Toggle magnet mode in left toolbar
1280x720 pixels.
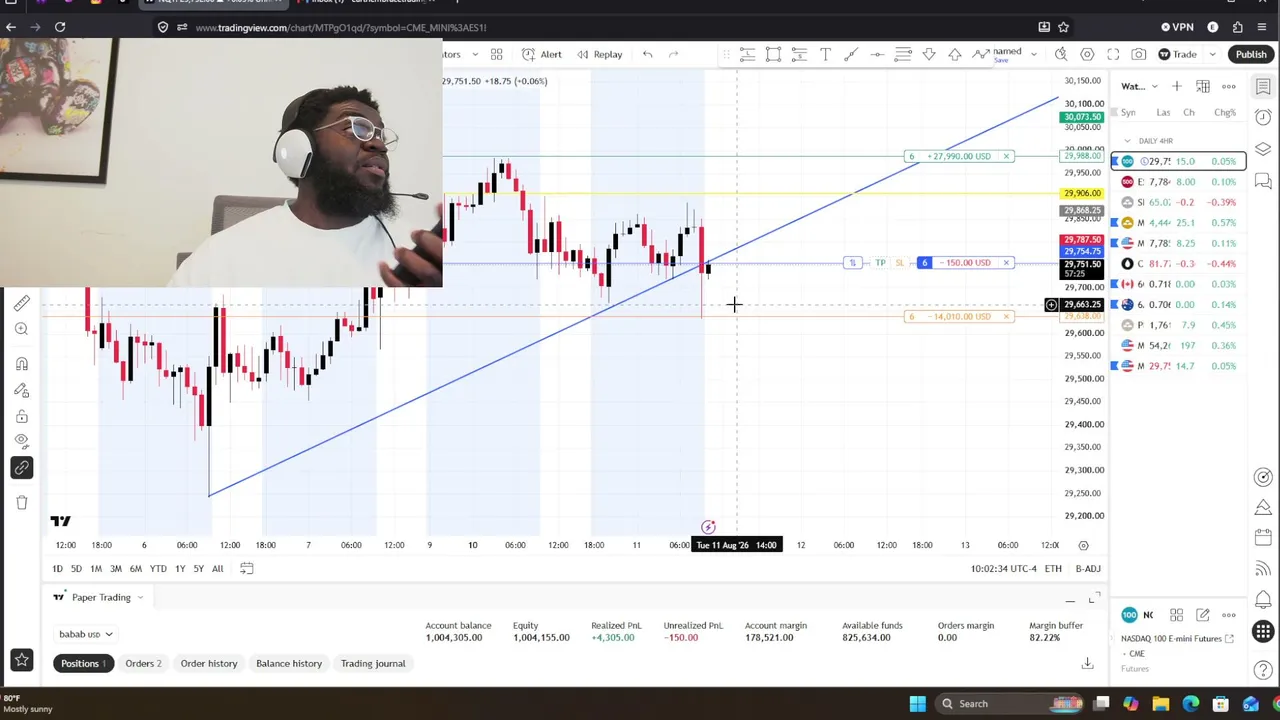pyautogui.click(x=21, y=364)
